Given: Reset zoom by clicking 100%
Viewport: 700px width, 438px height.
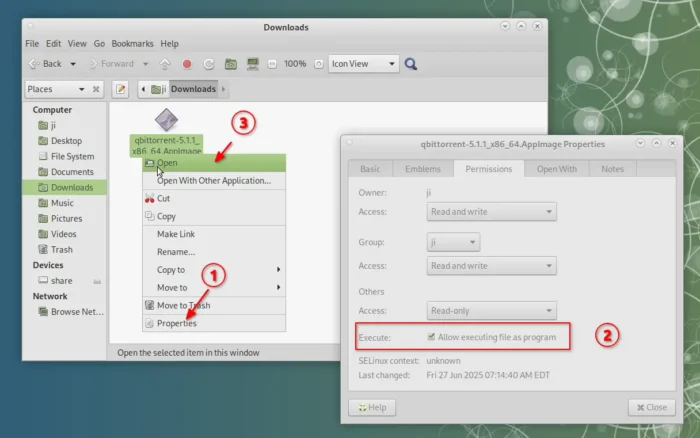Looking at the screenshot, I should 295,64.
